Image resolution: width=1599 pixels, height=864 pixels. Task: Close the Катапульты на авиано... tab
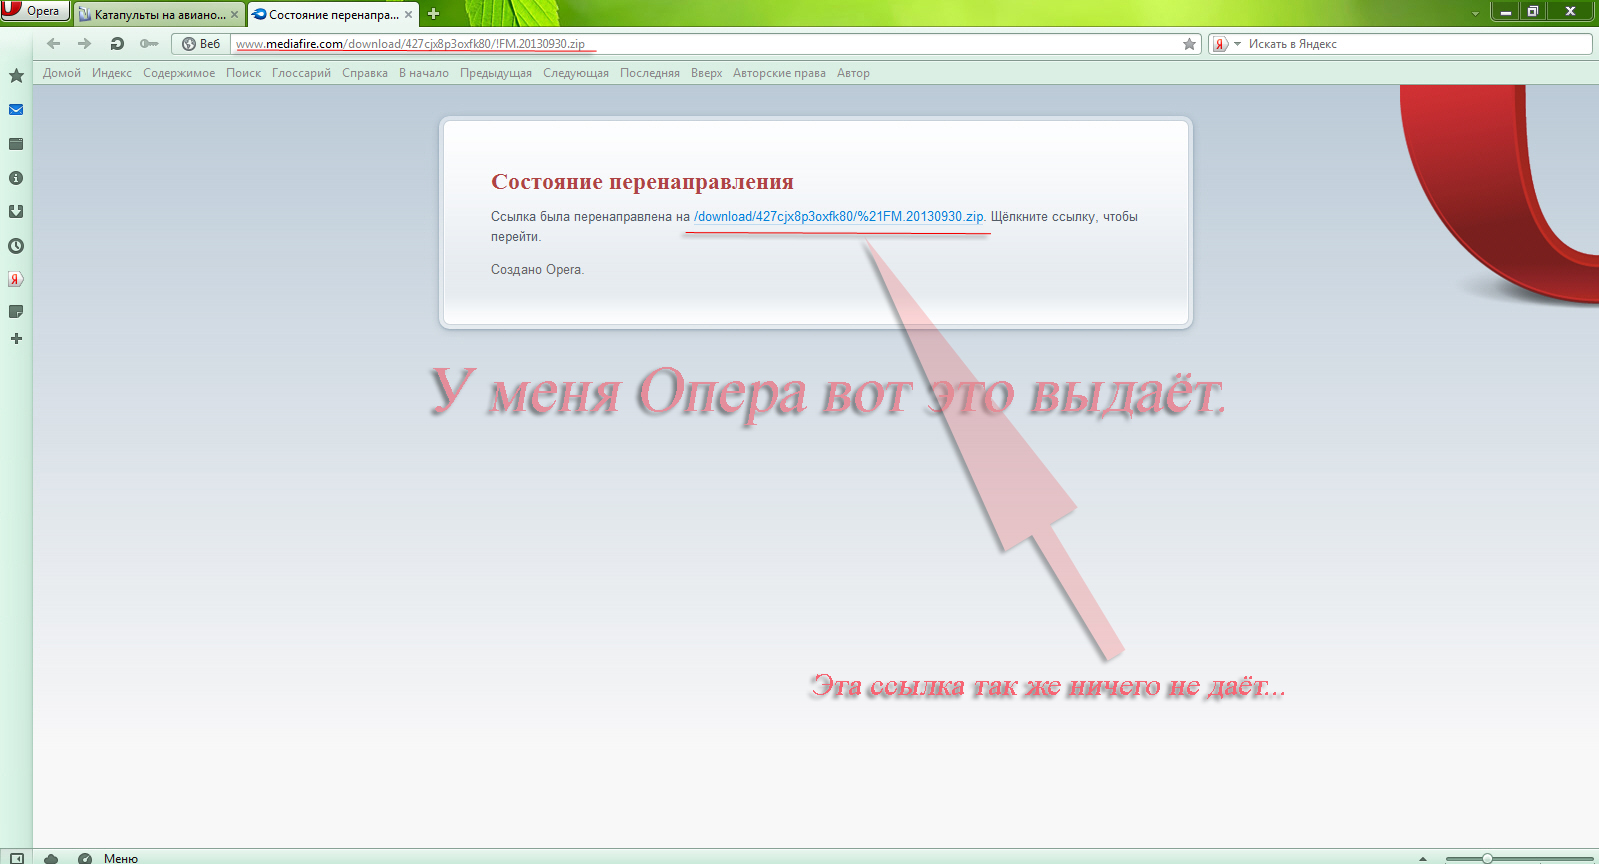[x=235, y=15]
